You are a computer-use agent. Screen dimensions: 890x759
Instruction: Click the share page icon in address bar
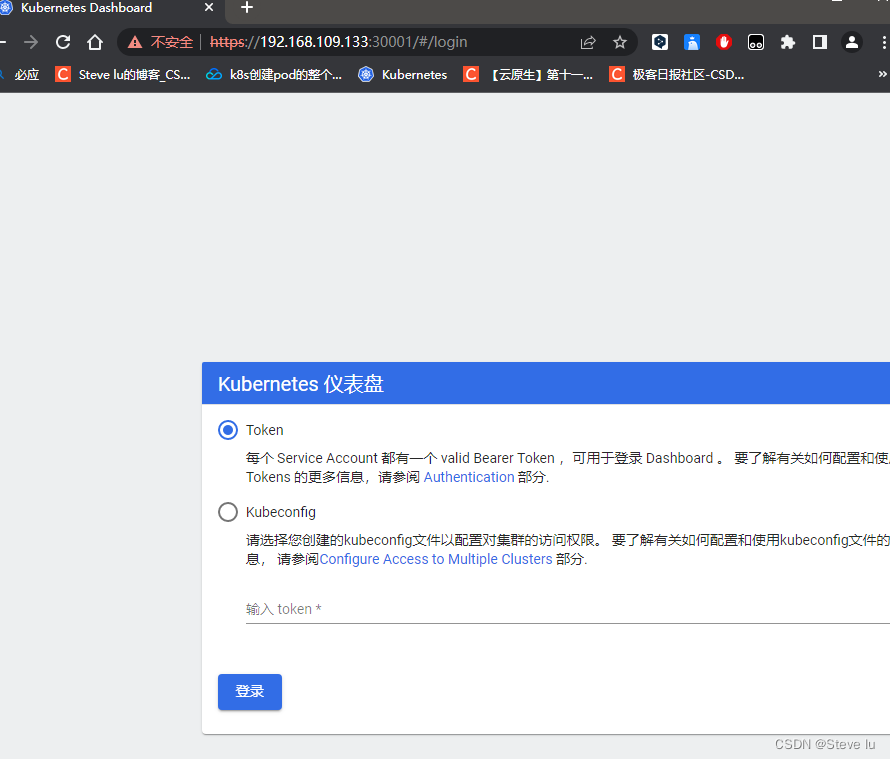tap(588, 42)
